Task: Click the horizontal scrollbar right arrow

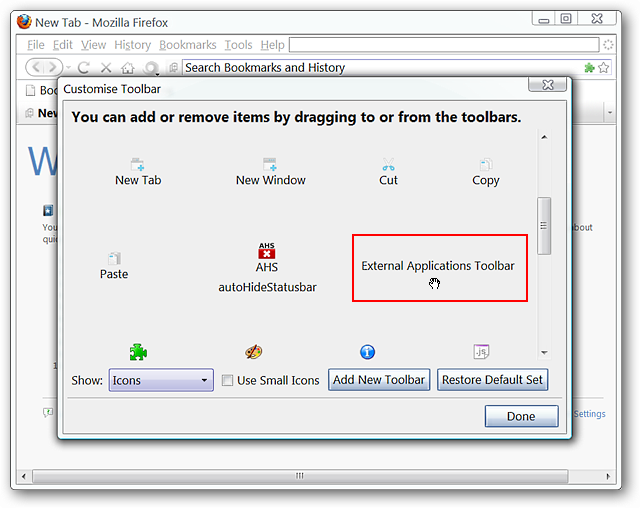Action: tap(608, 476)
